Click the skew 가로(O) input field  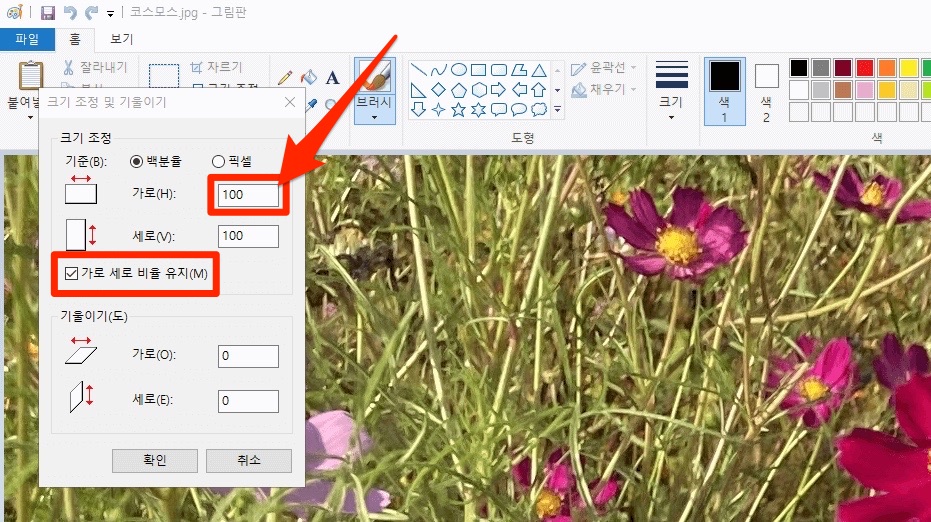248,356
